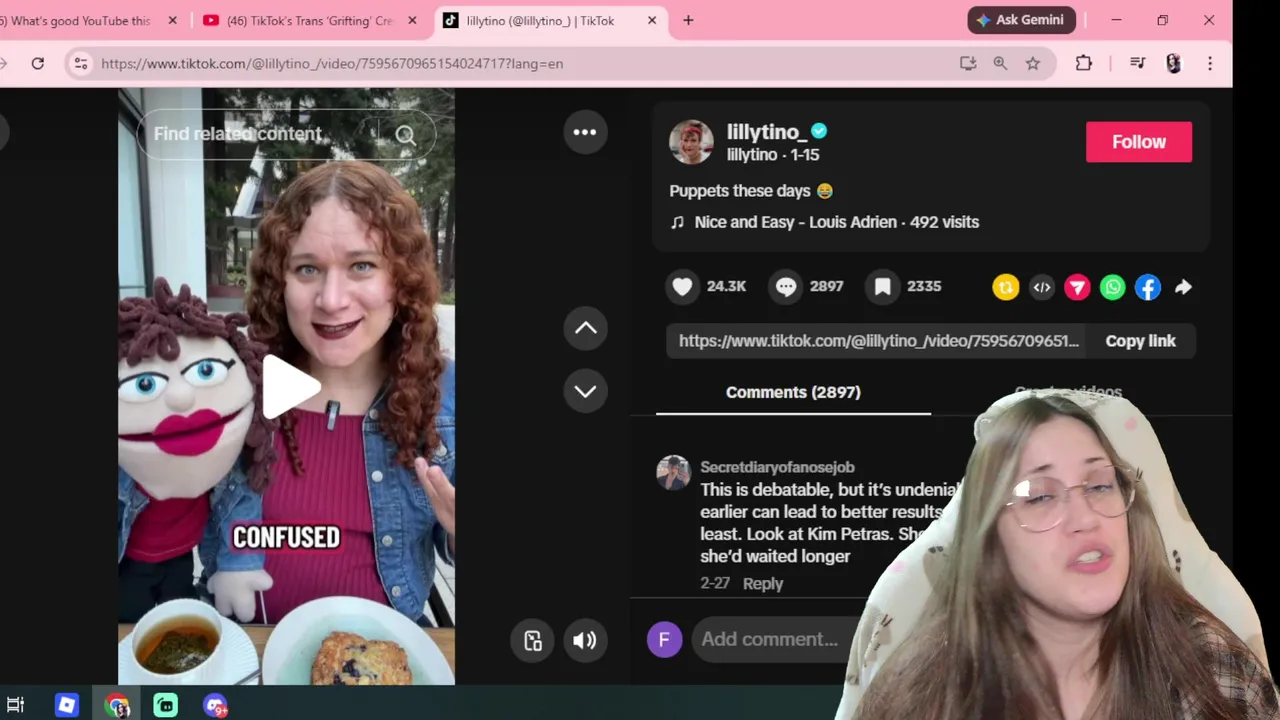
Task: Click the Copy link button
Action: coord(1140,341)
